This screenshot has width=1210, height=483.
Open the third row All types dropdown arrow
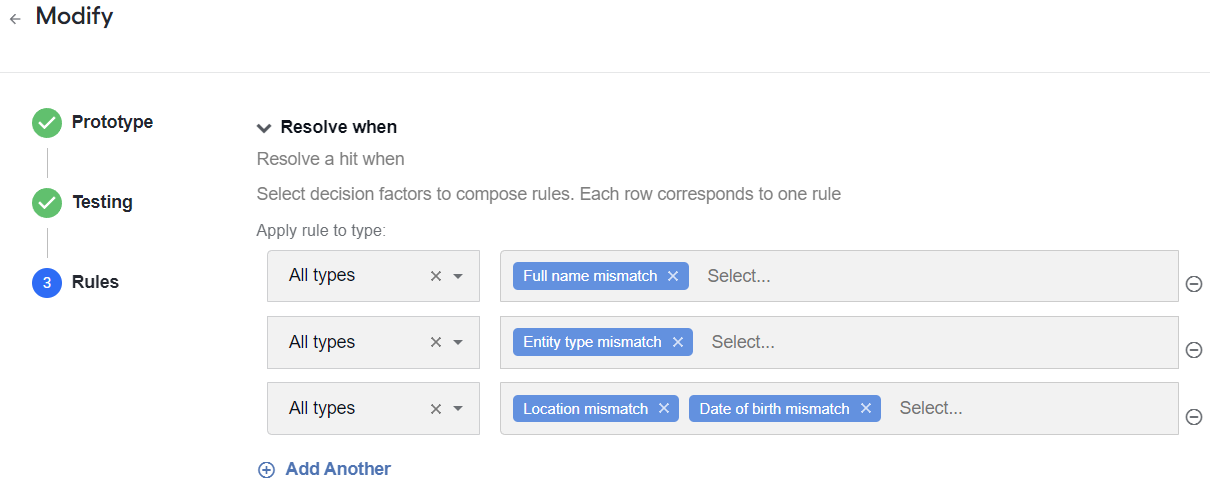coord(458,408)
